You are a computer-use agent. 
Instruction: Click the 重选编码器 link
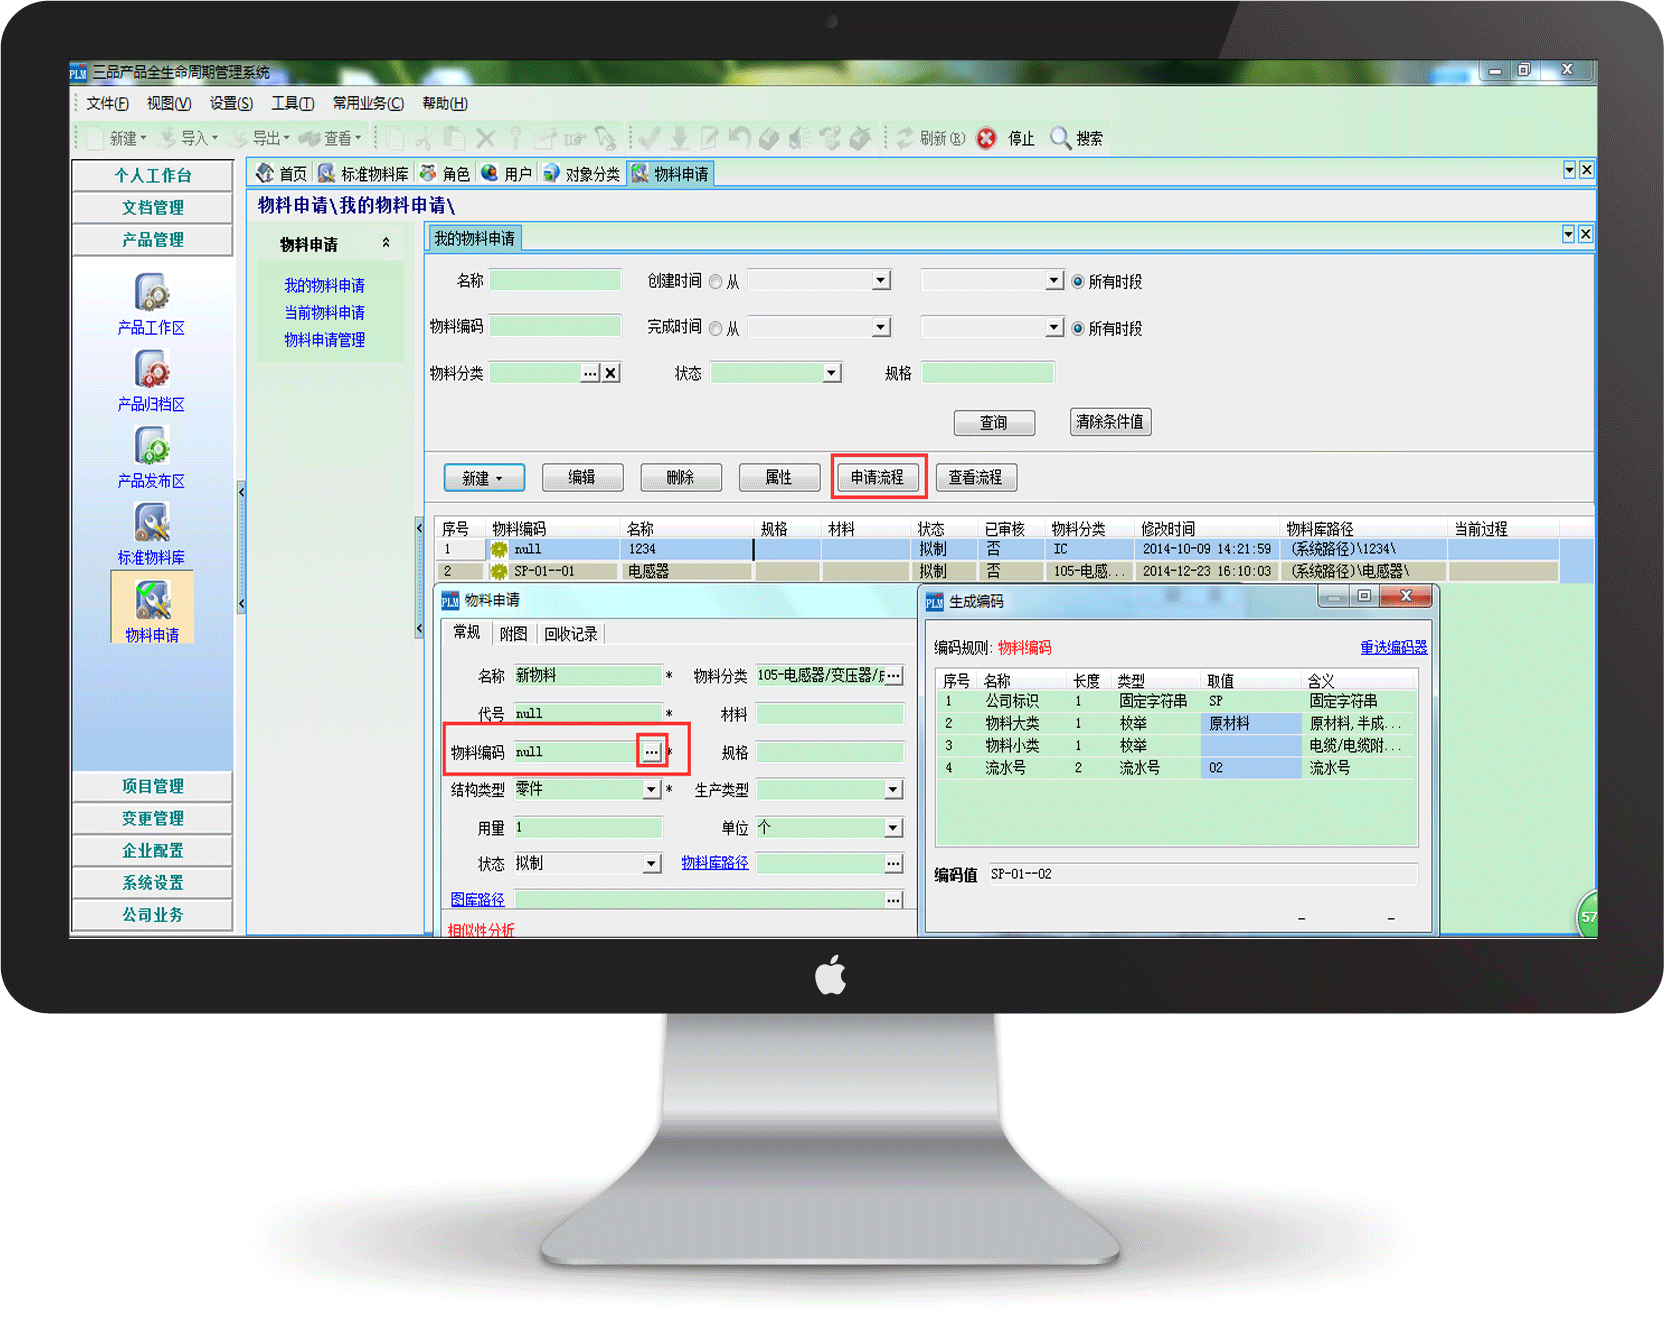(x=1393, y=647)
